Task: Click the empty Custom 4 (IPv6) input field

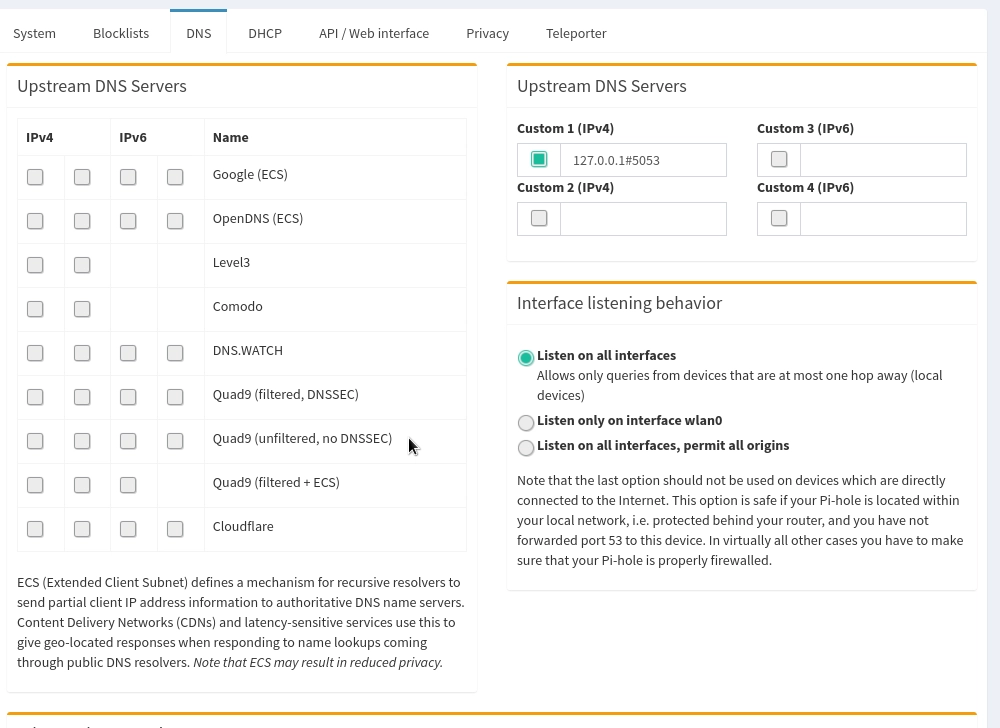Action: [883, 218]
